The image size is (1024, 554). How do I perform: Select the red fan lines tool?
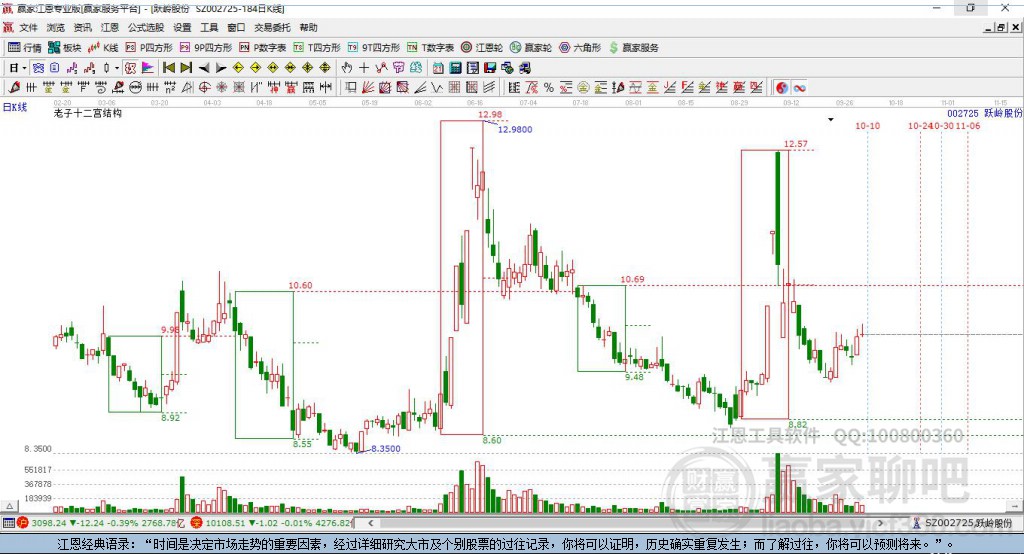[x=368, y=88]
